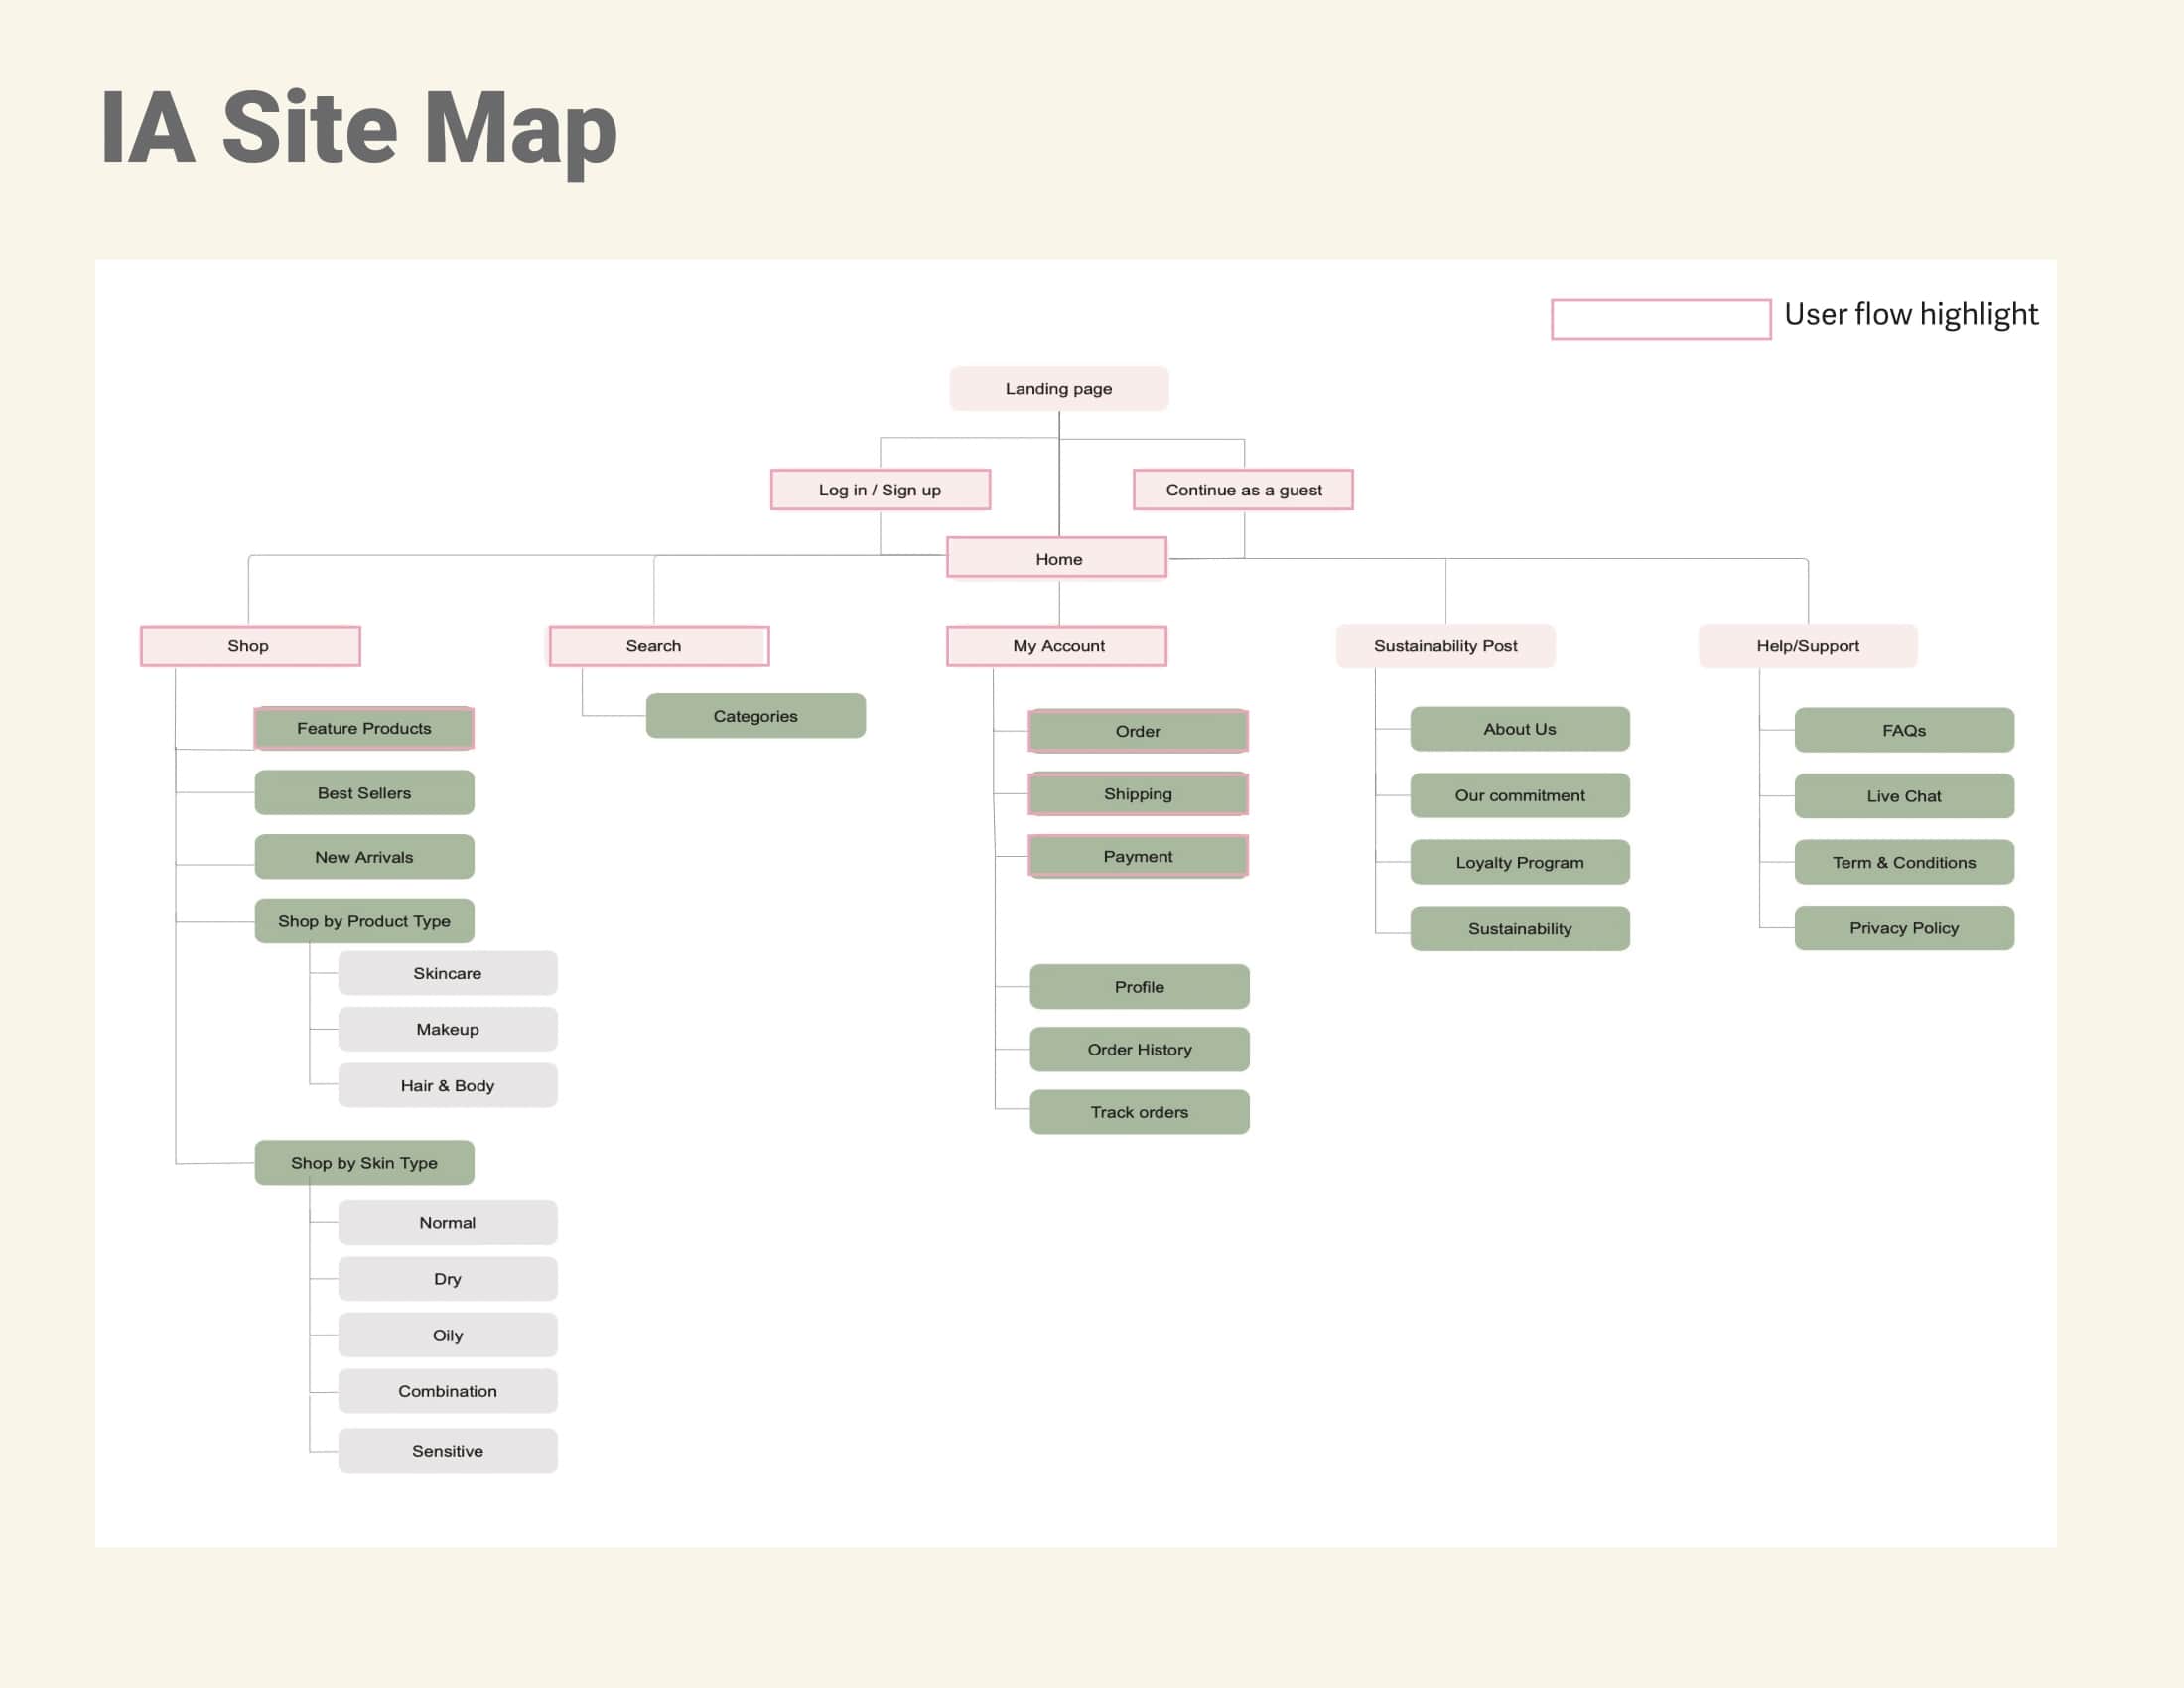Click the Landing page node
Screen dimensions: 2184x1688
click(1058, 389)
